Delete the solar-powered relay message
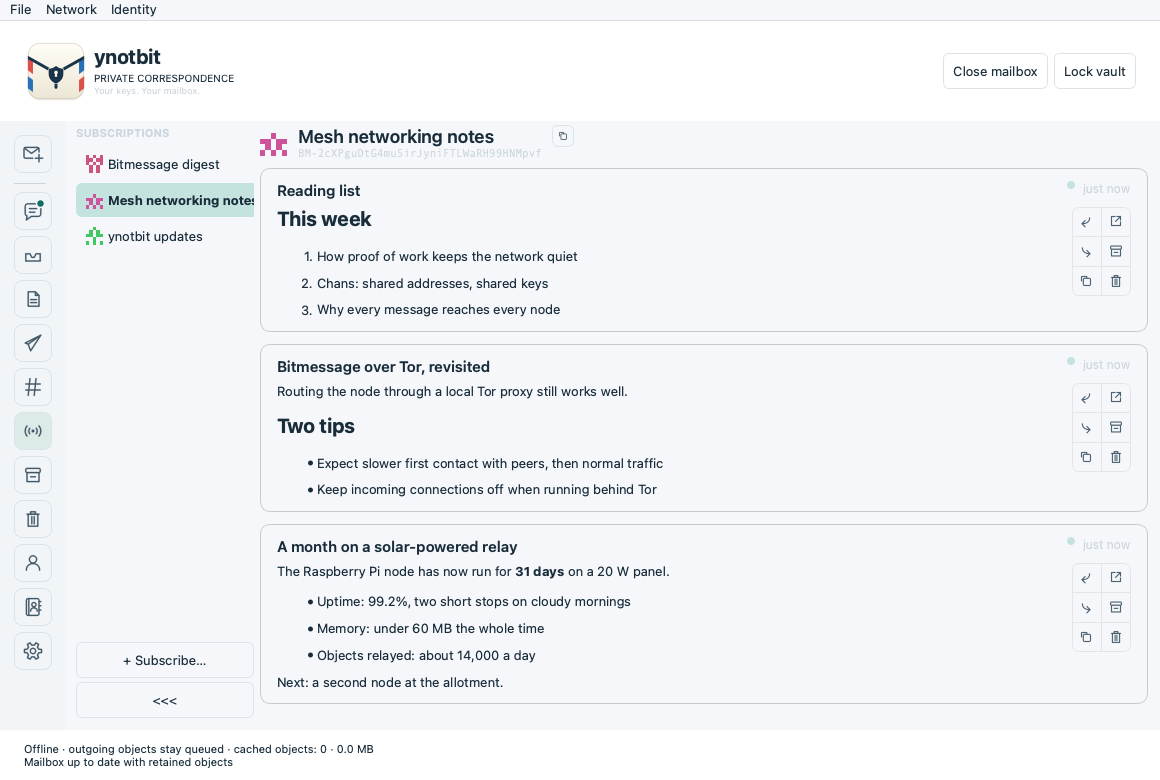The width and height of the screenshot is (1160, 780). click(x=1116, y=637)
